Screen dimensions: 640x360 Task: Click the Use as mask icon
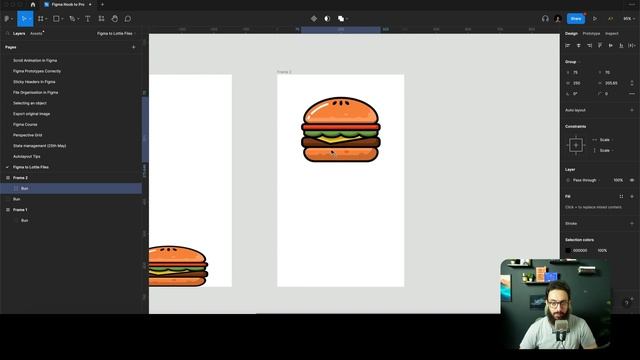pos(327,19)
